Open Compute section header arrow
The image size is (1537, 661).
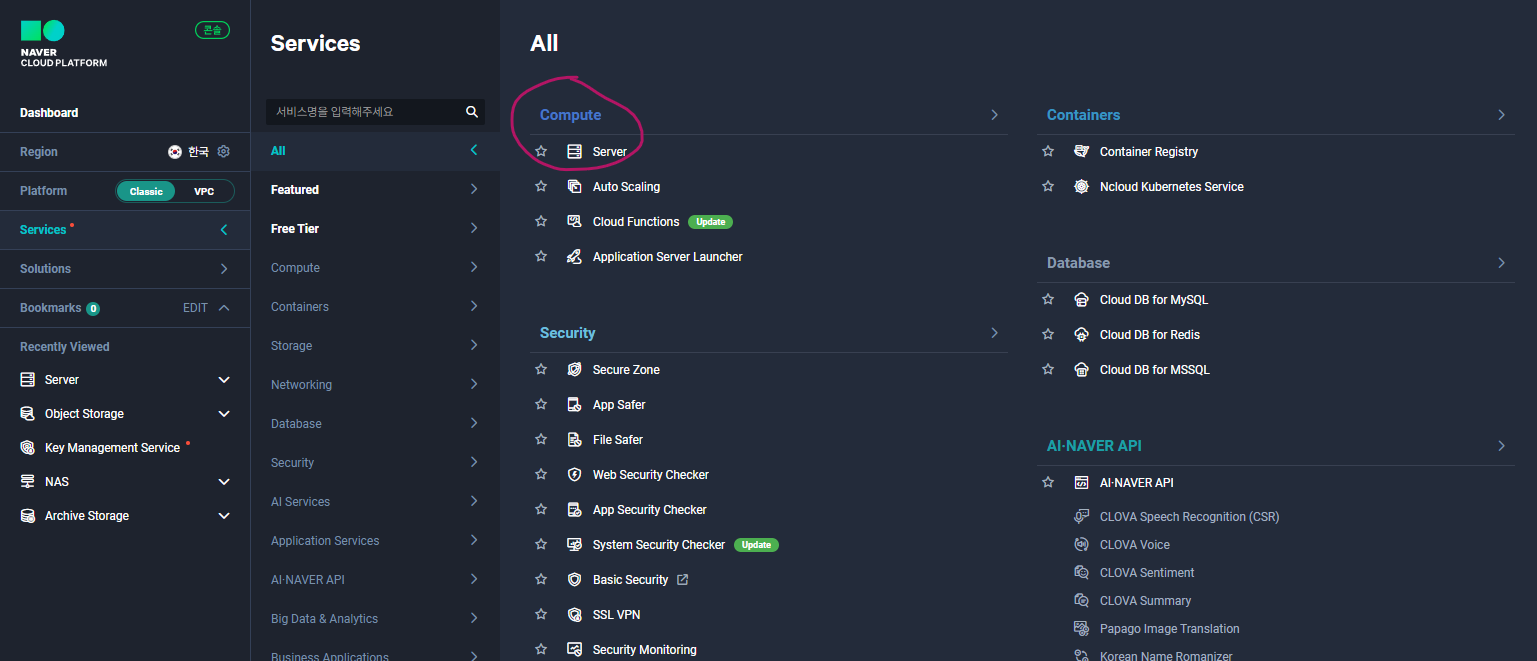pos(994,115)
